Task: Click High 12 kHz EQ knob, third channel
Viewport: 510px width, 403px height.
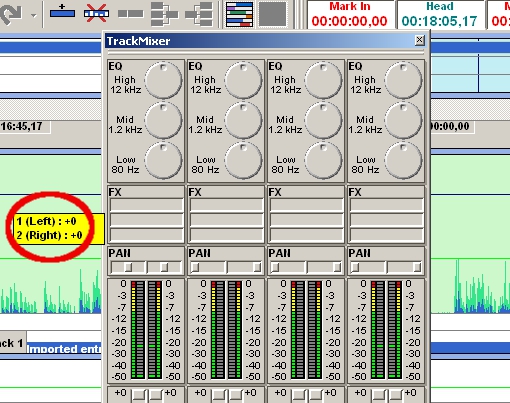Action: pyautogui.click(x=323, y=80)
